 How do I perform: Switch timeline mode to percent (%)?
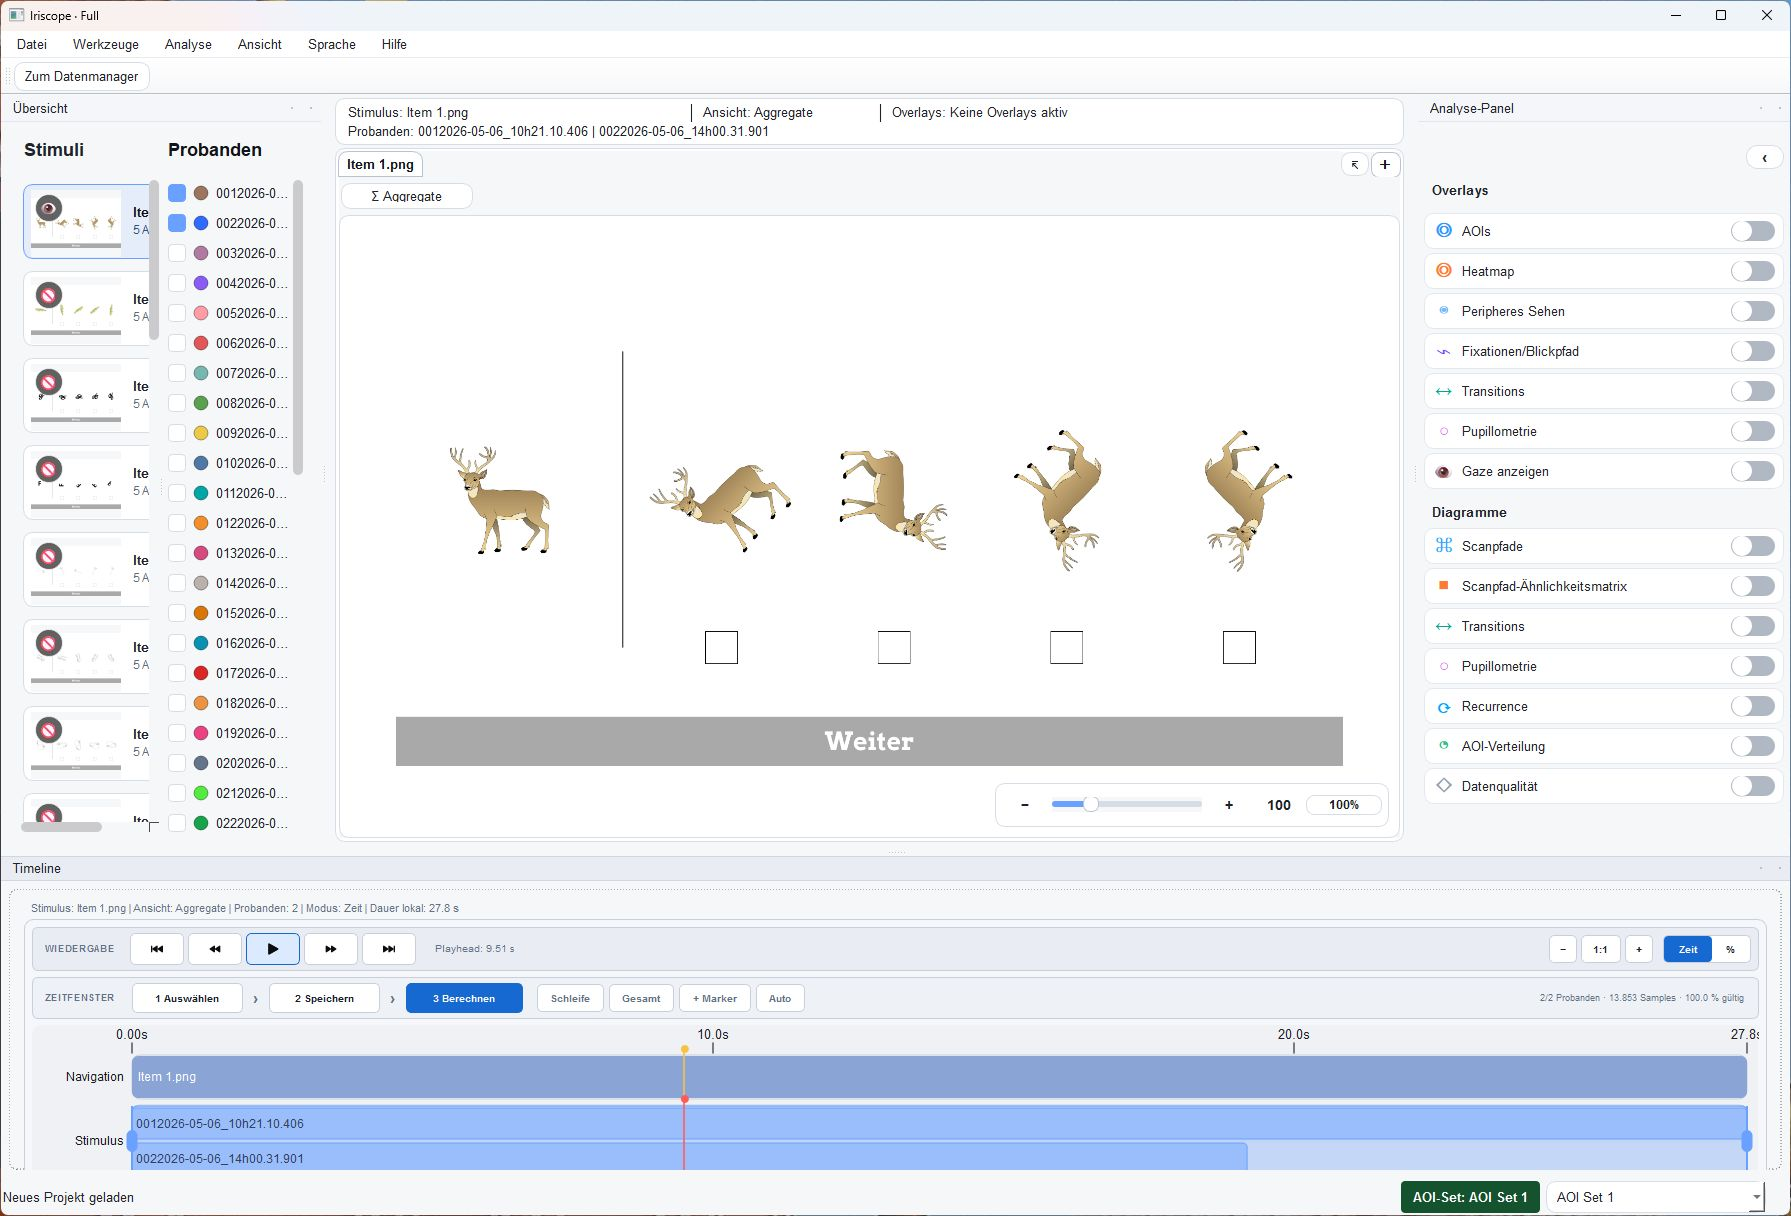click(1730, 949)
